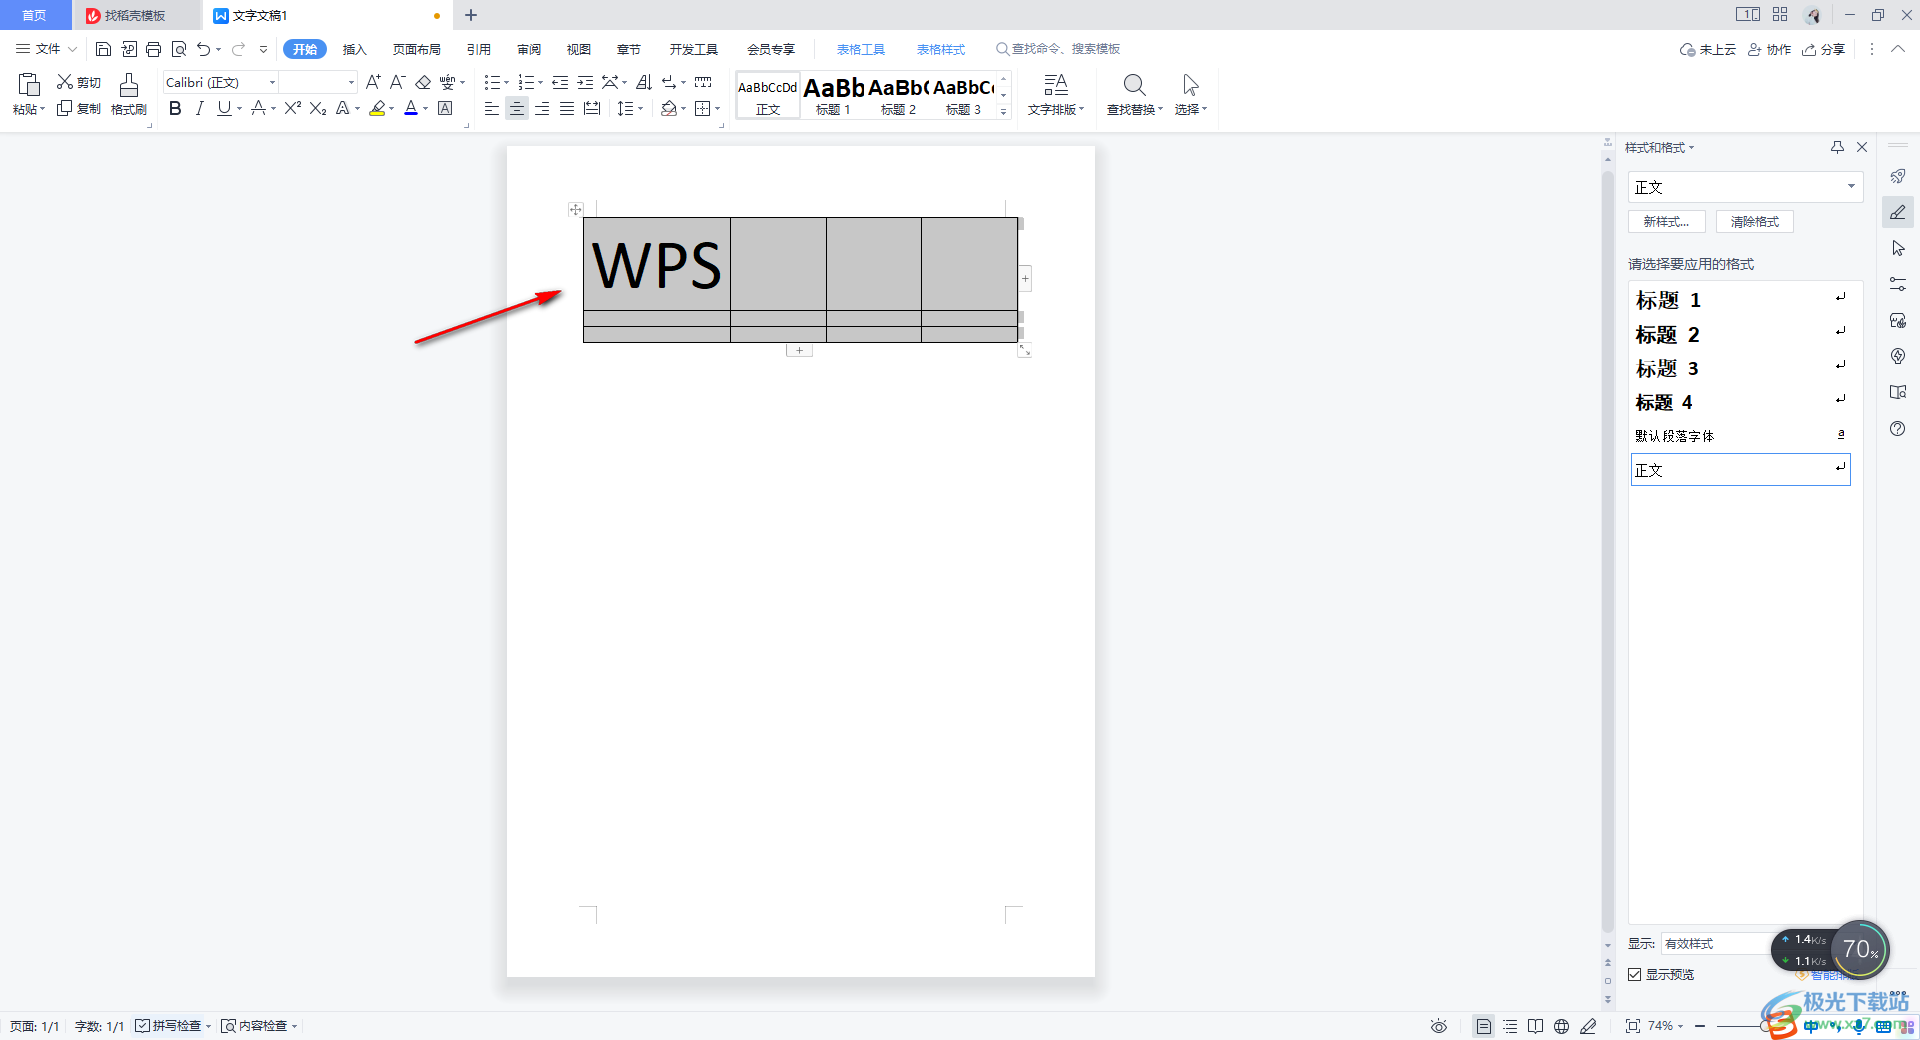This screenshot has height=1040, width=1920.
Task: Toggle Italic formatting
Action: click(x=199, y=108)
